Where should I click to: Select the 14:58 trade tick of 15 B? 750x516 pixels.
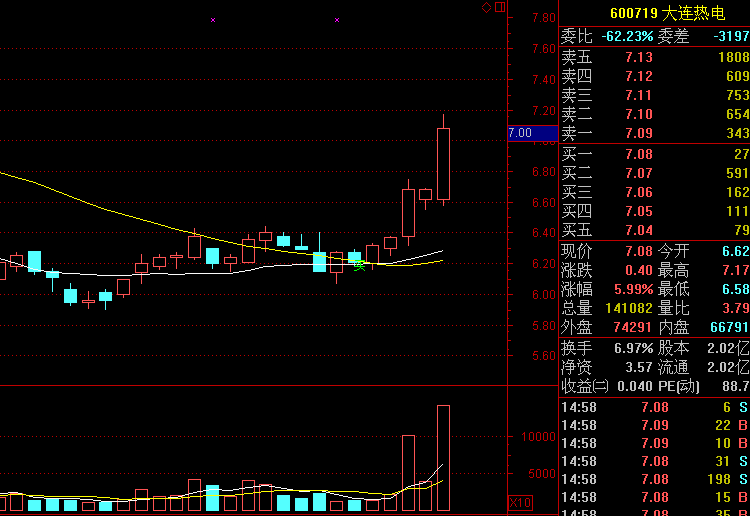654,497
